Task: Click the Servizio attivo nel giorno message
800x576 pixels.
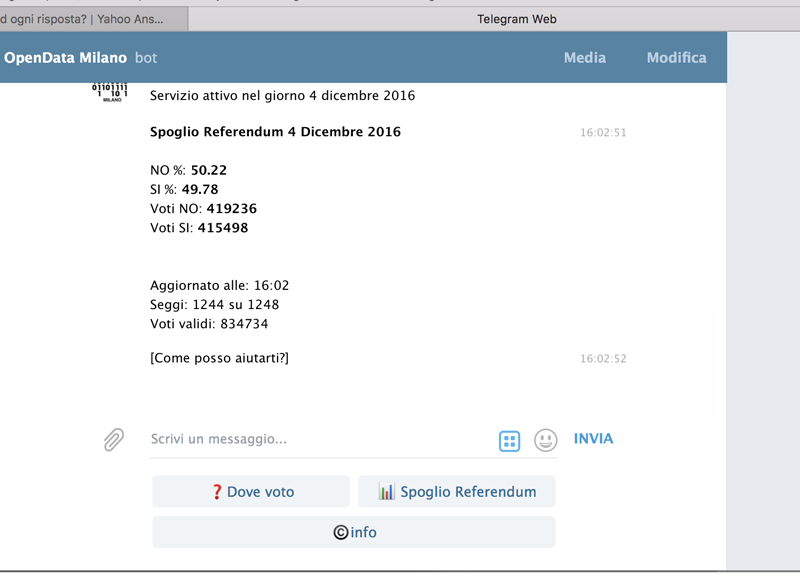Action: pos(283,95)
